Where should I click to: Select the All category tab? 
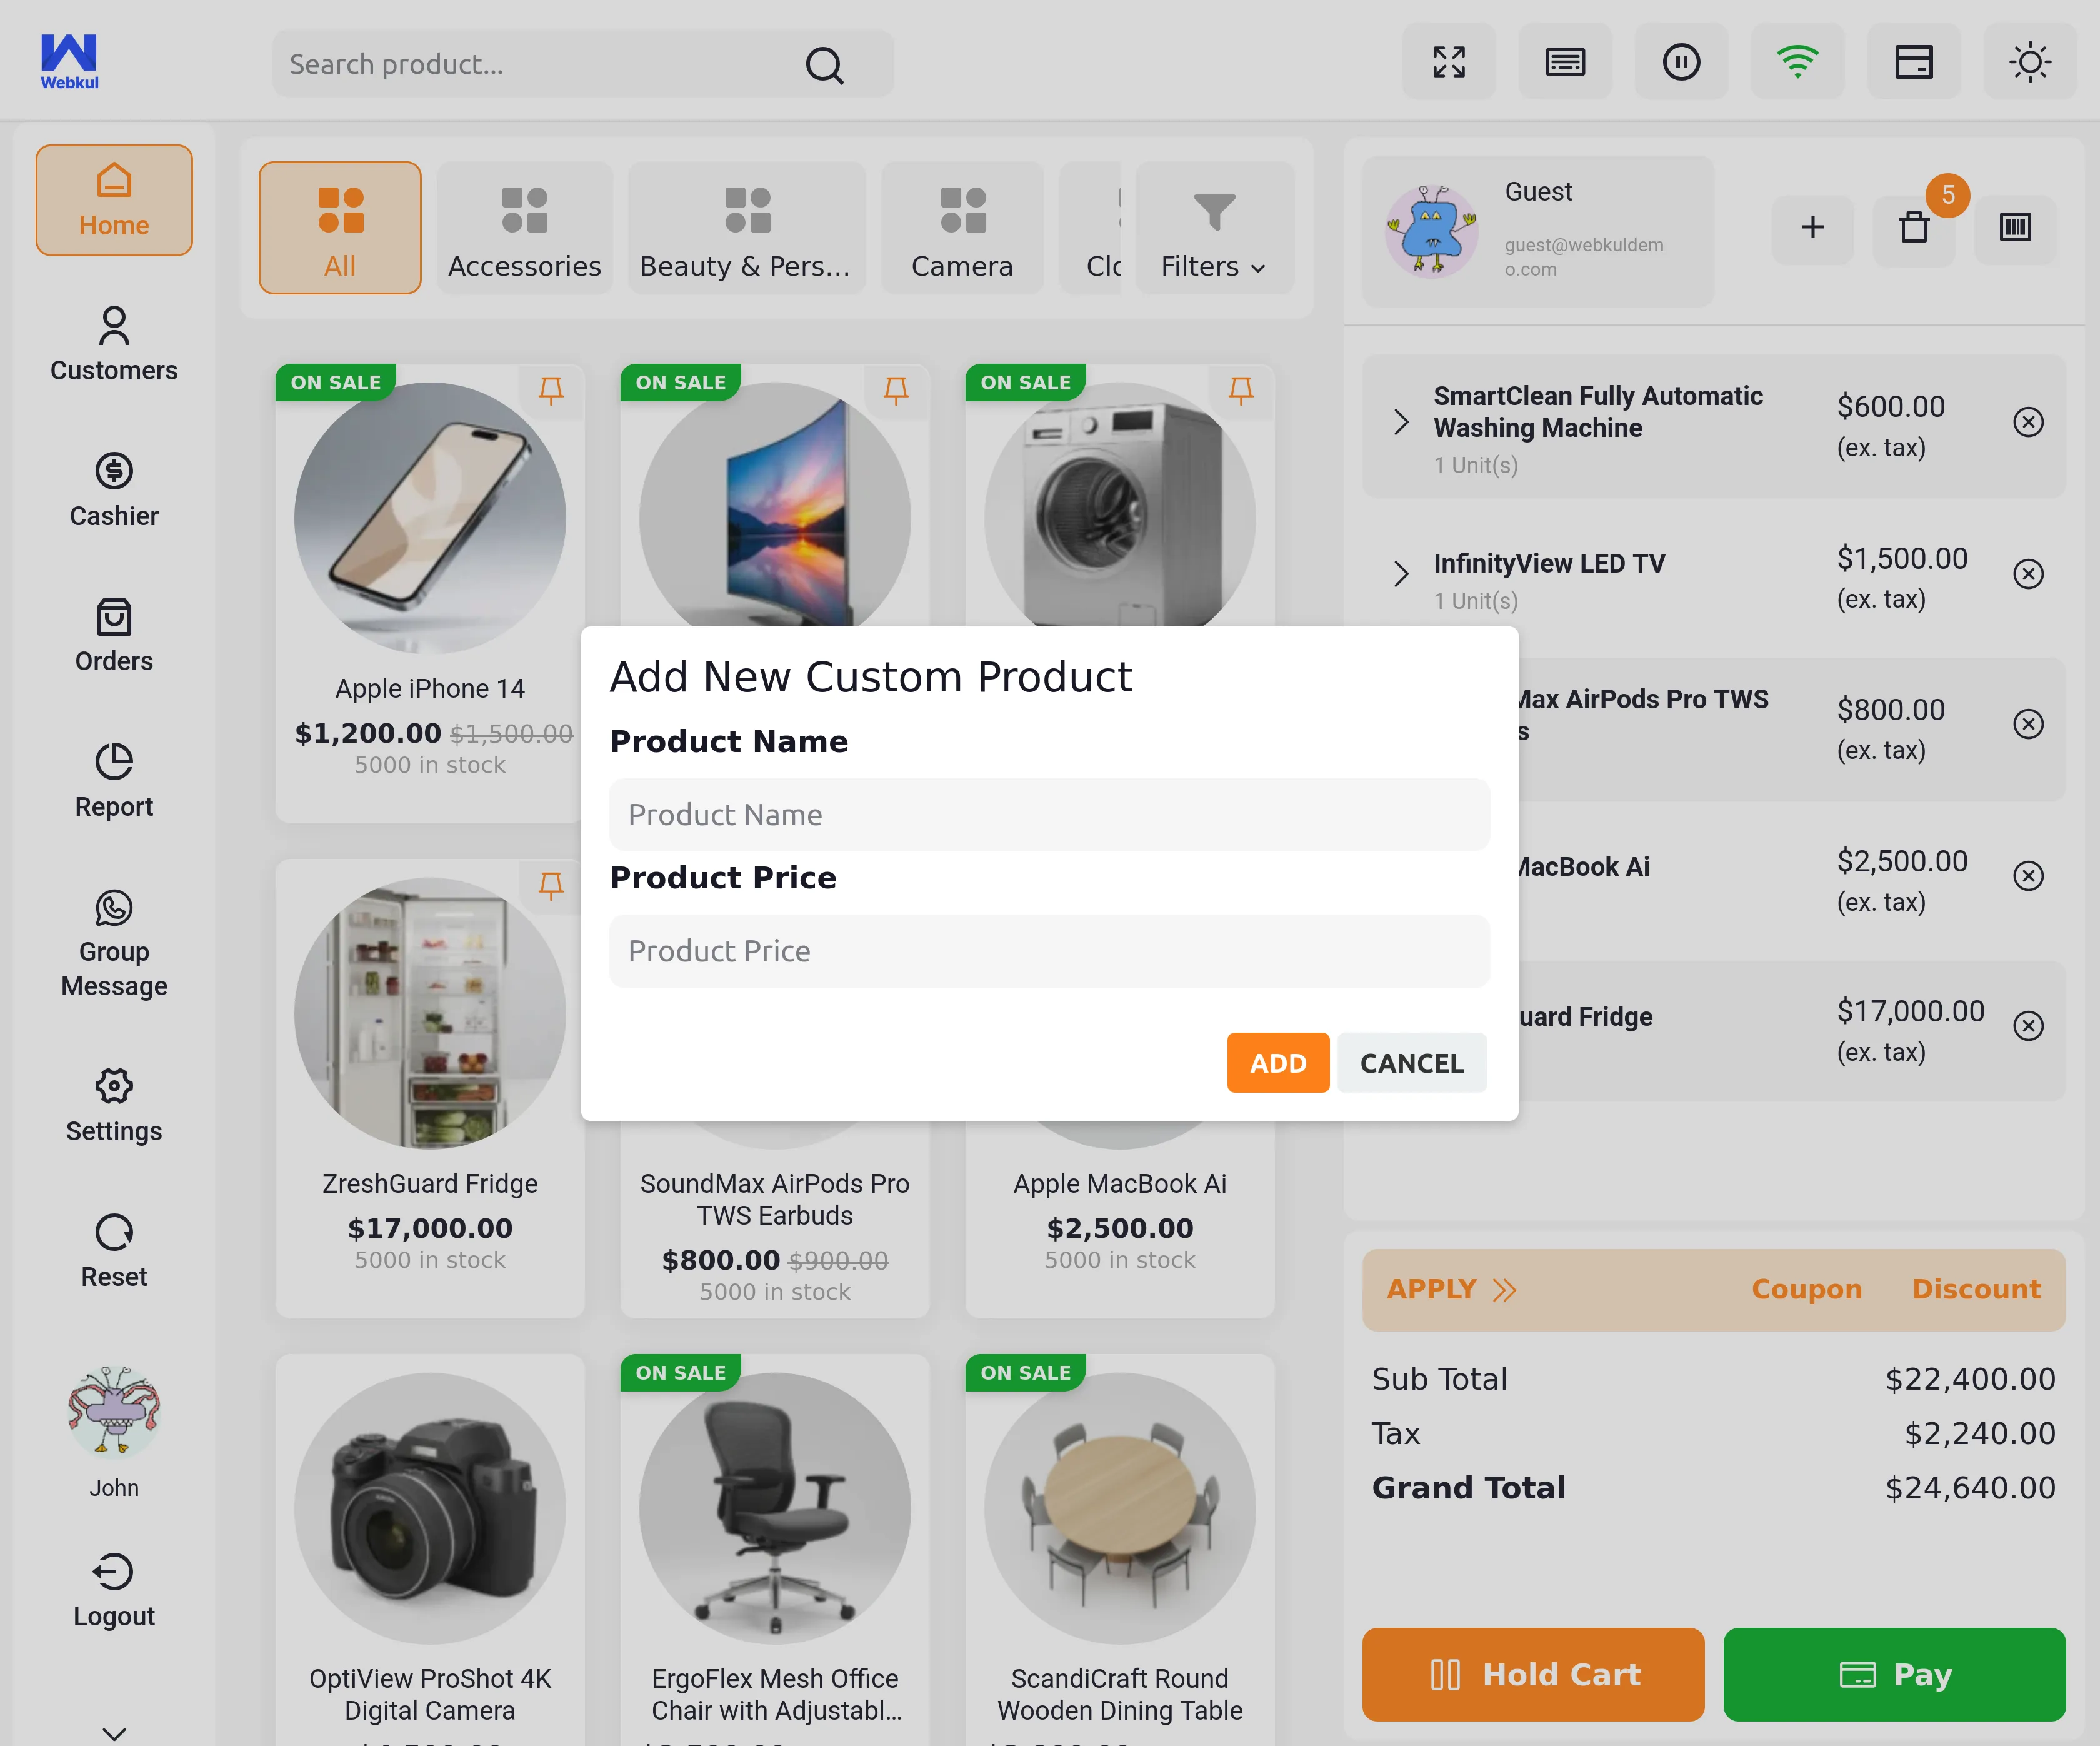tap(340, 228)
